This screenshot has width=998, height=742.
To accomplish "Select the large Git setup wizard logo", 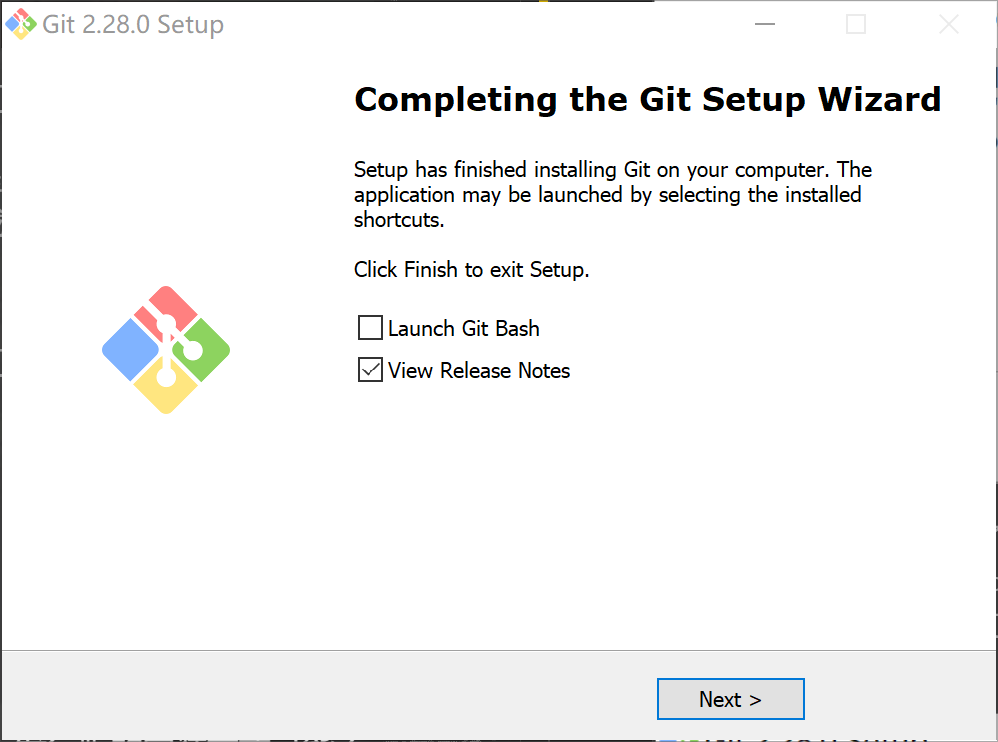I will point(165,350).
